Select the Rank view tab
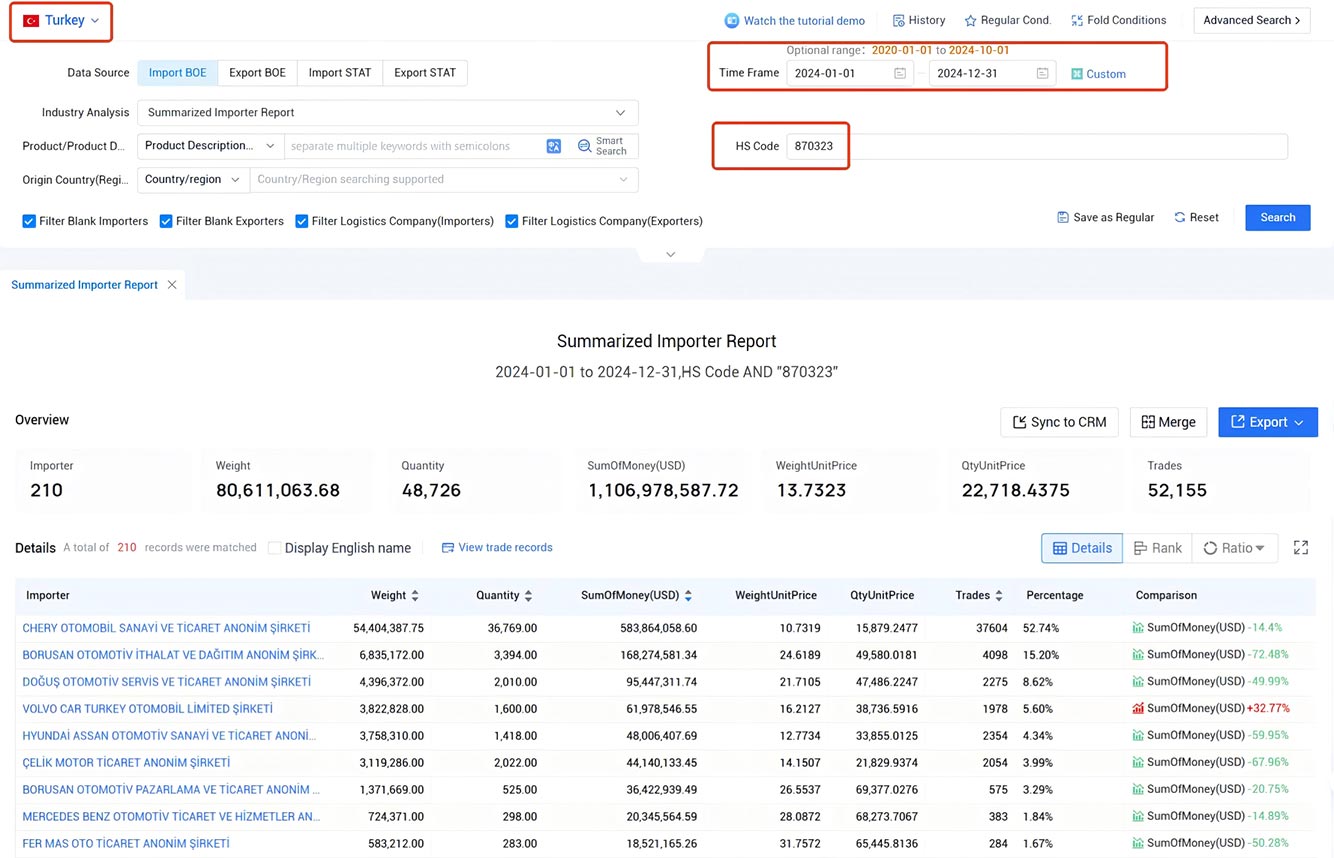The height and width of the screenshot is (858, 1334). pos(1157,548)
